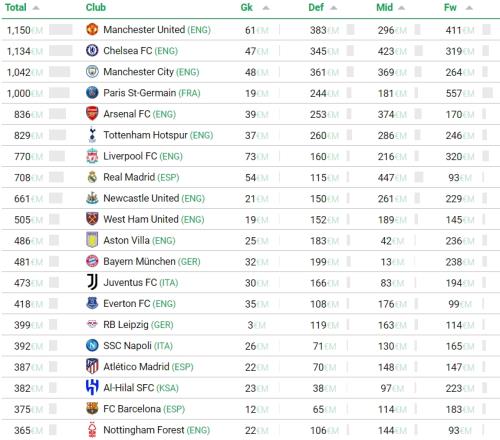Sort by Mid column header

[x=384, y=7]
